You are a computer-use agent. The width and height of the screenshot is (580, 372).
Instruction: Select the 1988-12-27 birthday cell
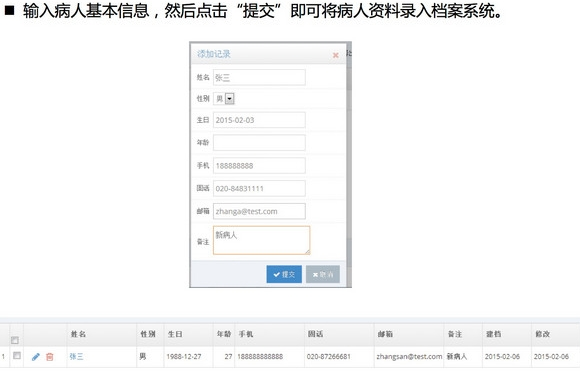point(184,357)
